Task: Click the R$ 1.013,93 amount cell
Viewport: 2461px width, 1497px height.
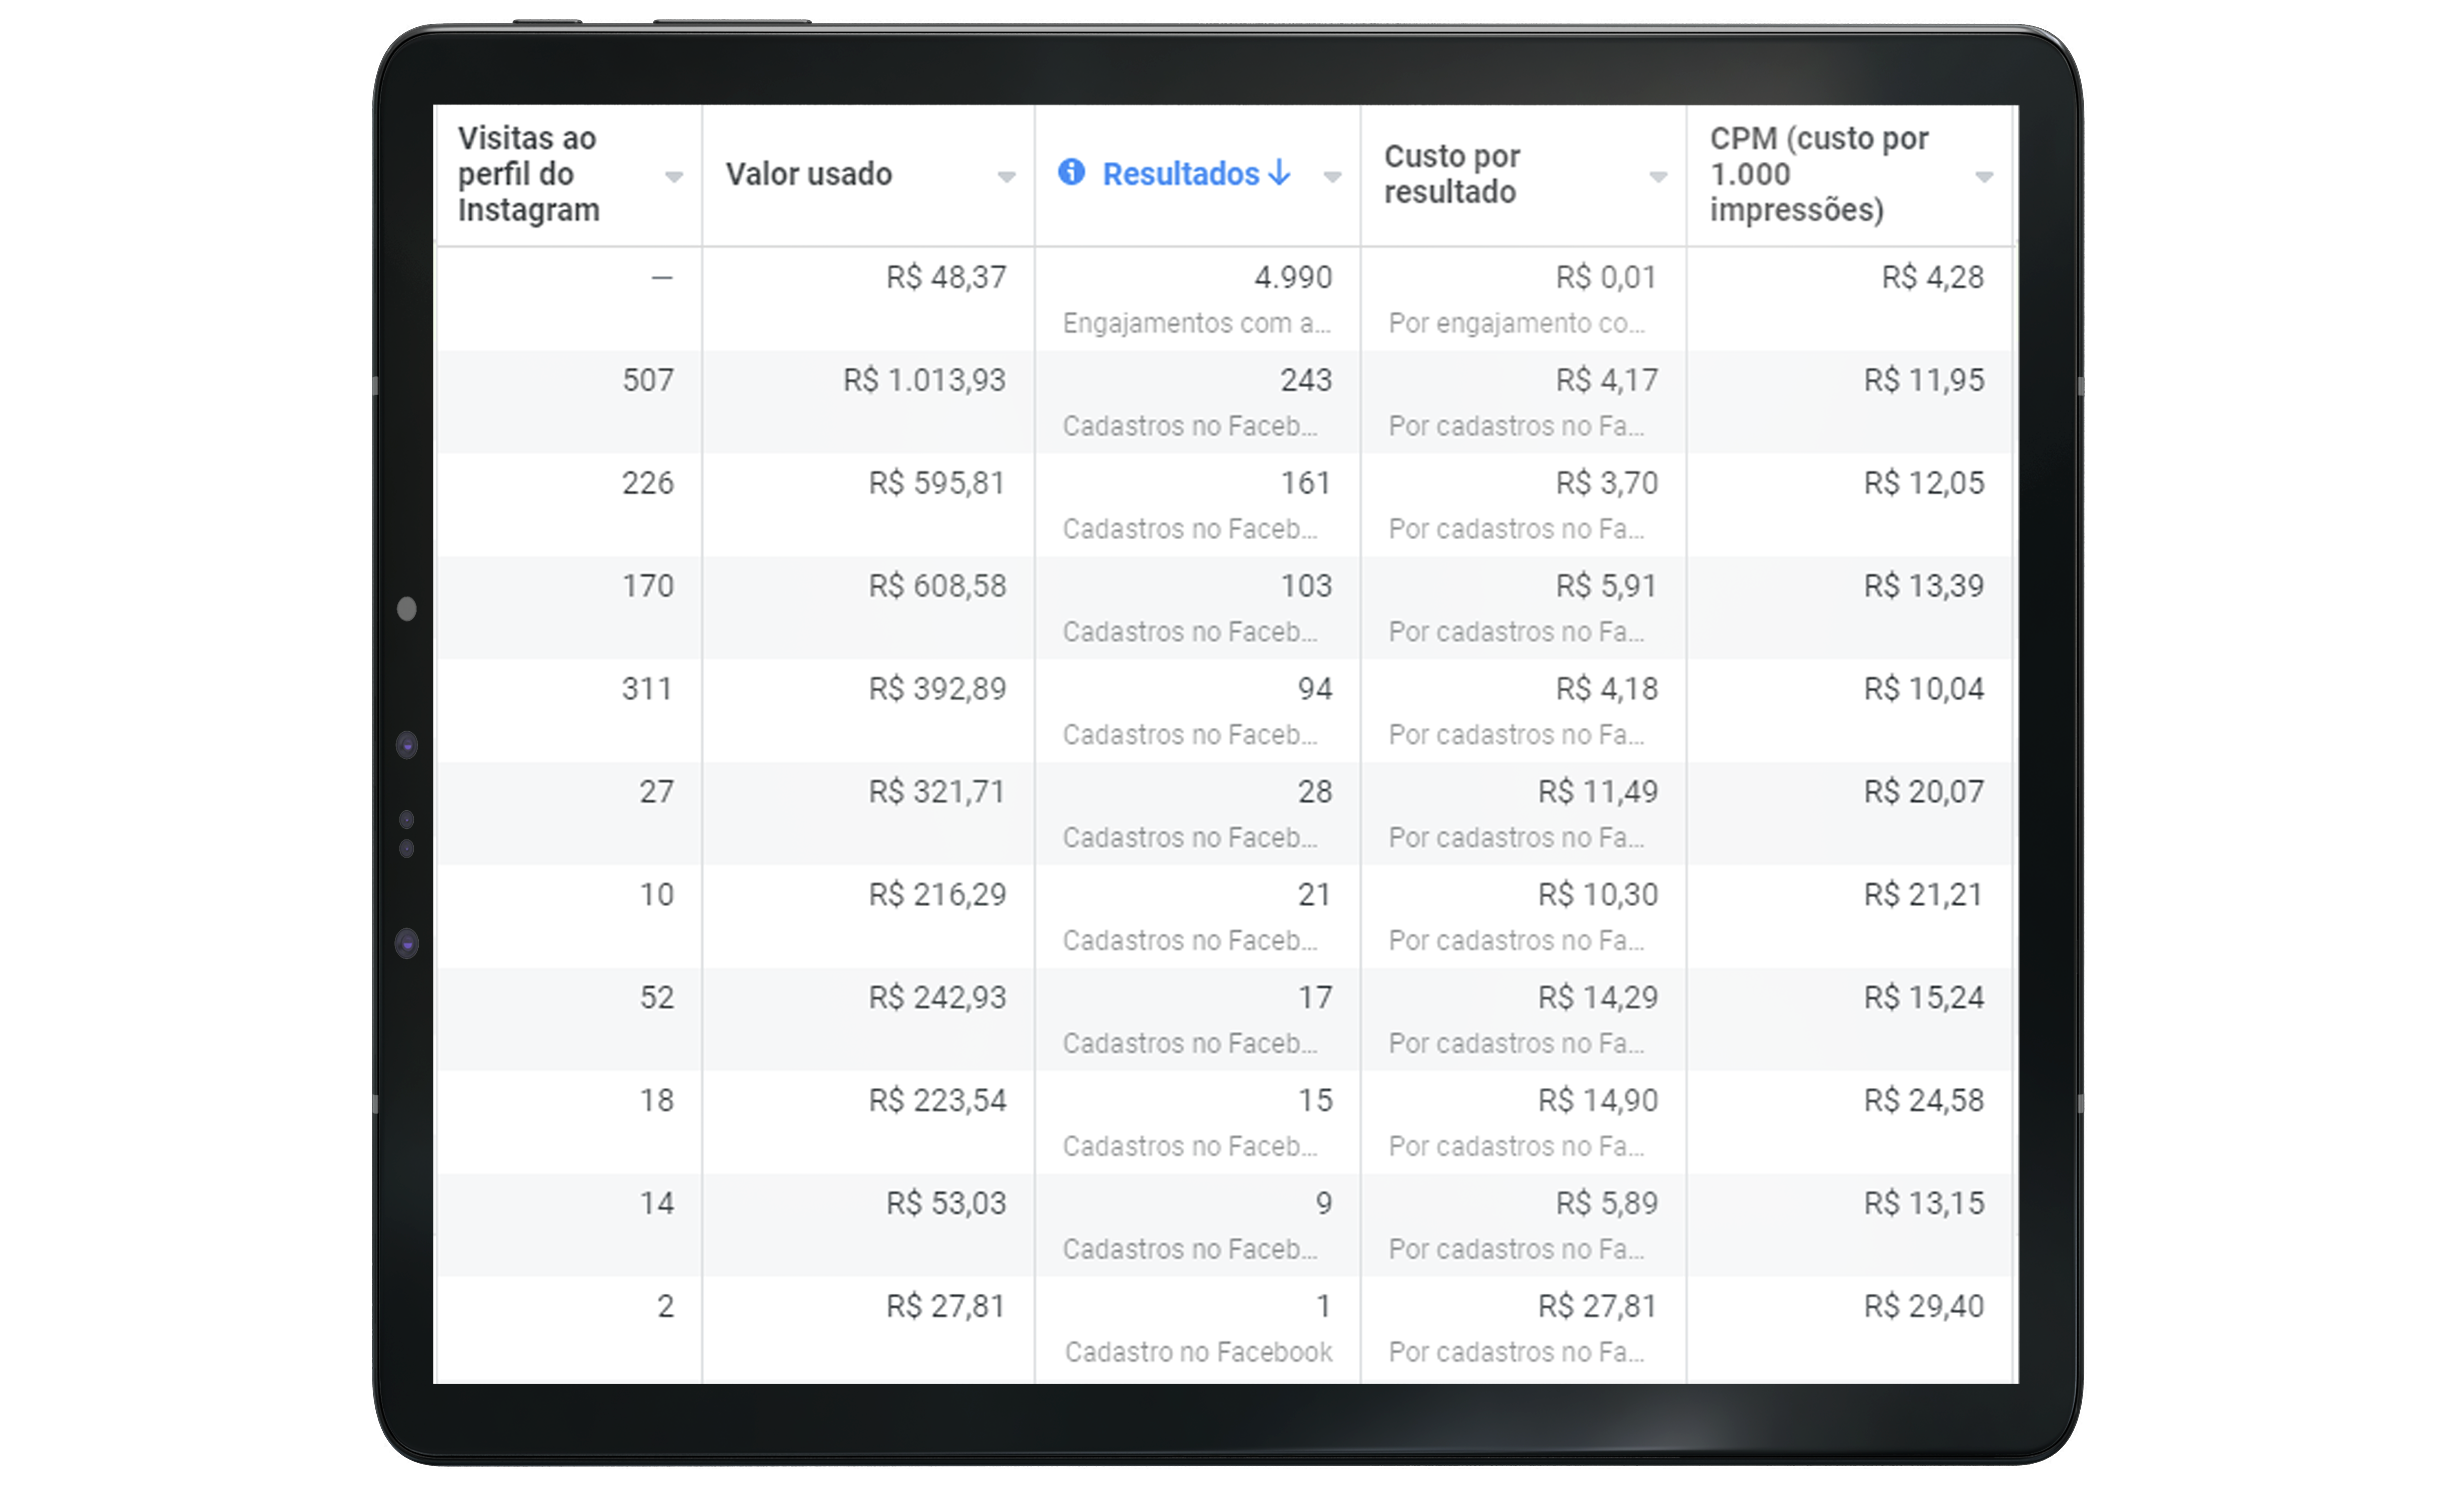Action: 924,380
